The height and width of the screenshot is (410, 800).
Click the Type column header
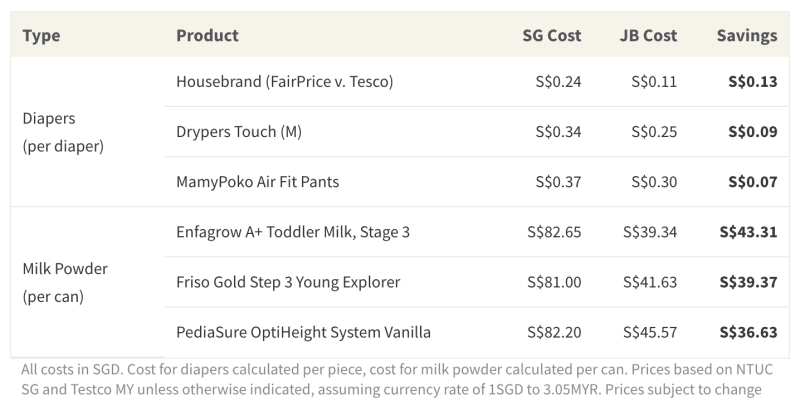tap(41, 36)
